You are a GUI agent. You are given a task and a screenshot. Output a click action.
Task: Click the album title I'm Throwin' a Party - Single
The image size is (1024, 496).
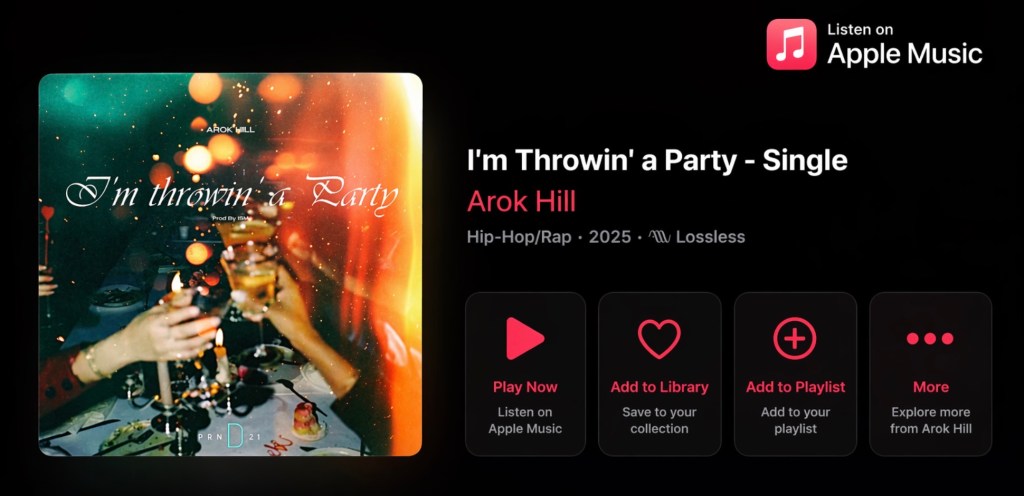click(x=657, y=161)
